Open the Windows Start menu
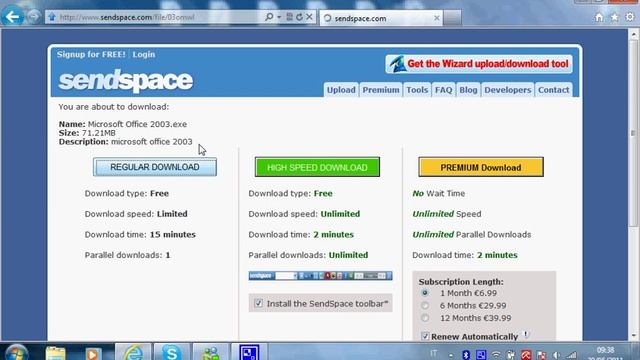Viewport: 640px width, 360px height. tap(17, 353)
